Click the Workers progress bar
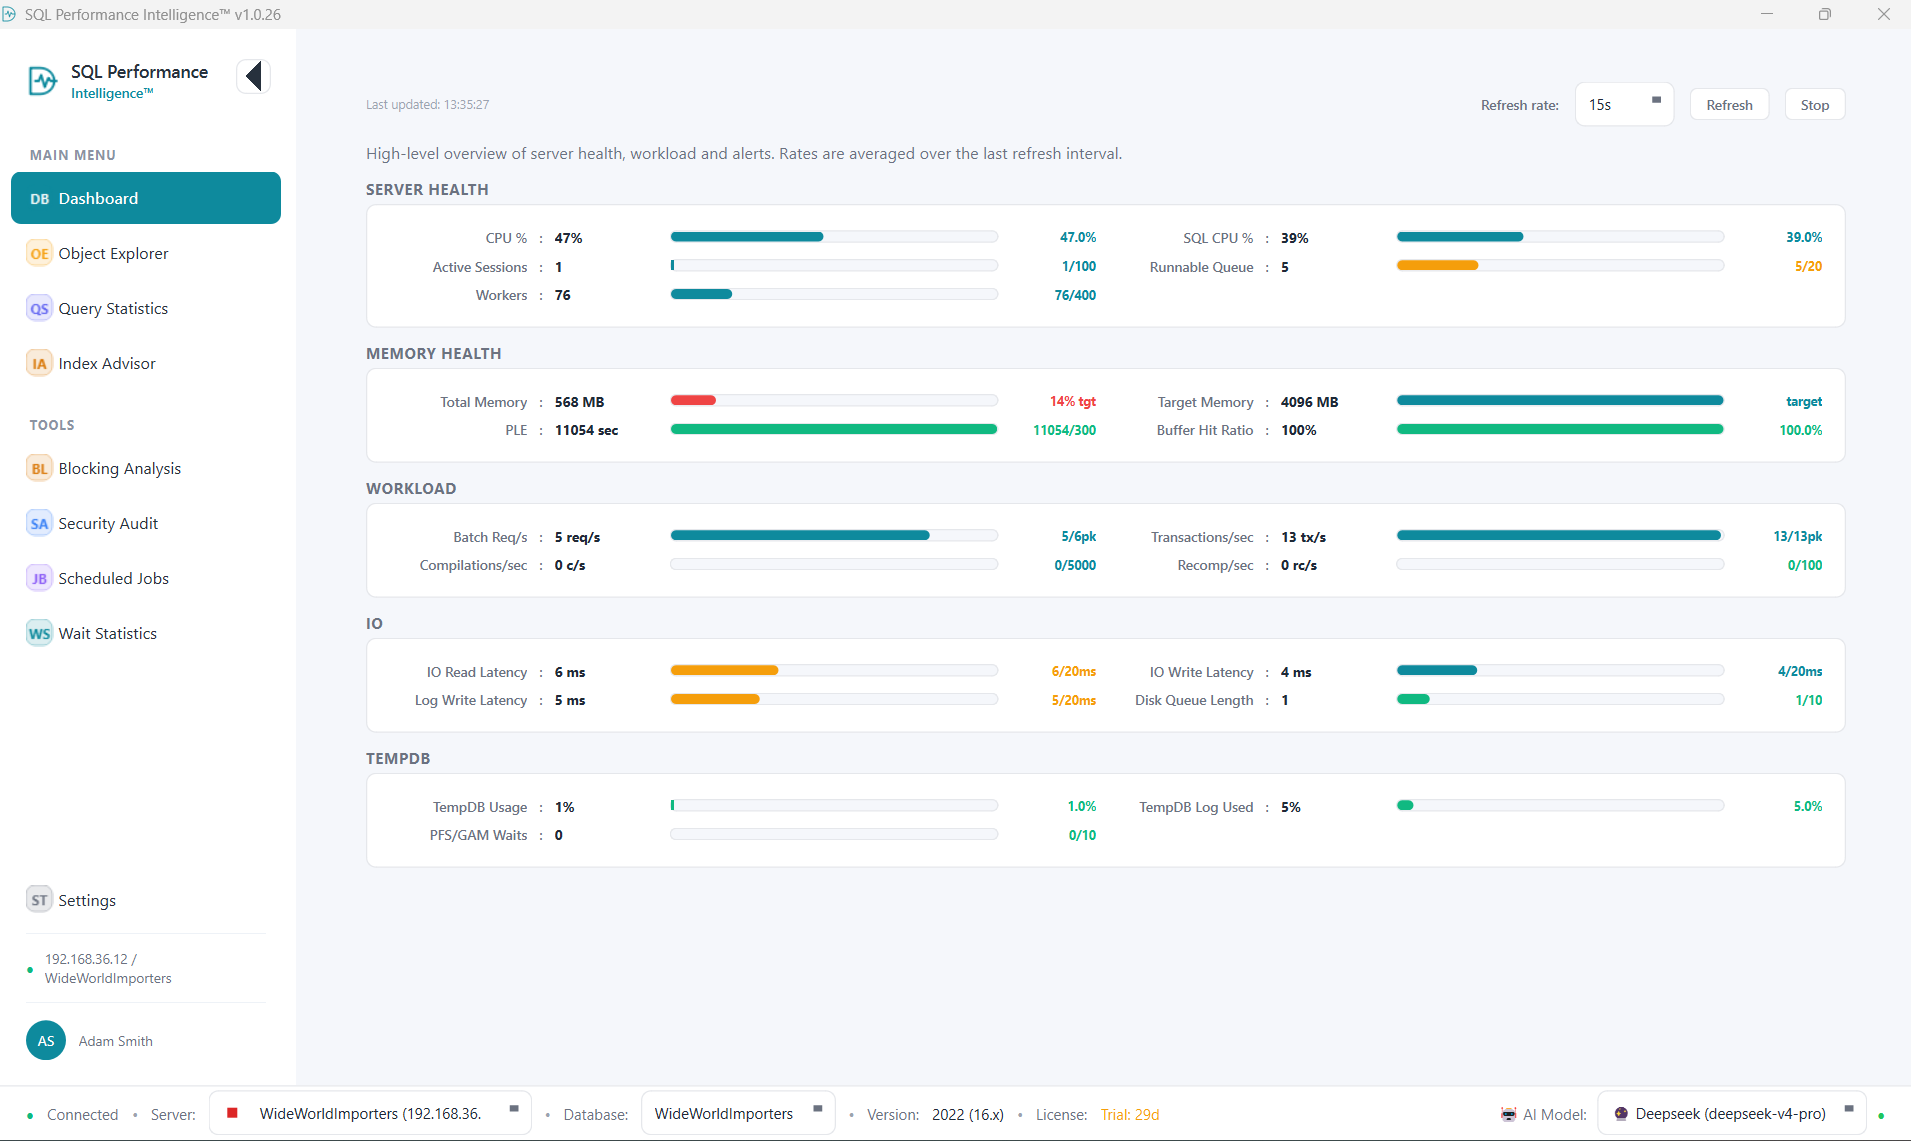The height and width of the screenshot is (1141, 1911). (834, 294)
